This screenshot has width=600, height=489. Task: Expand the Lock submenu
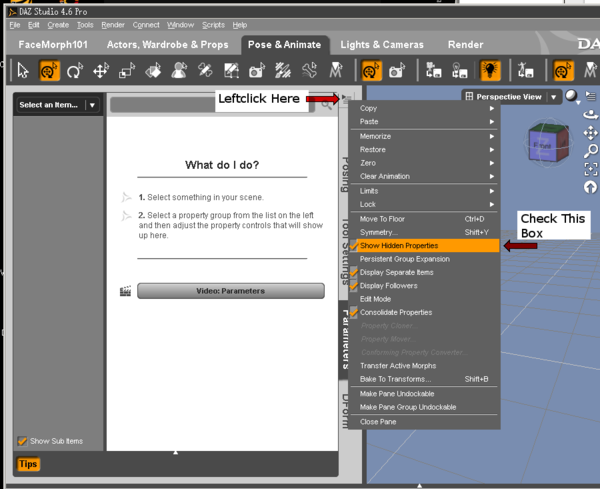pos(424,204)
